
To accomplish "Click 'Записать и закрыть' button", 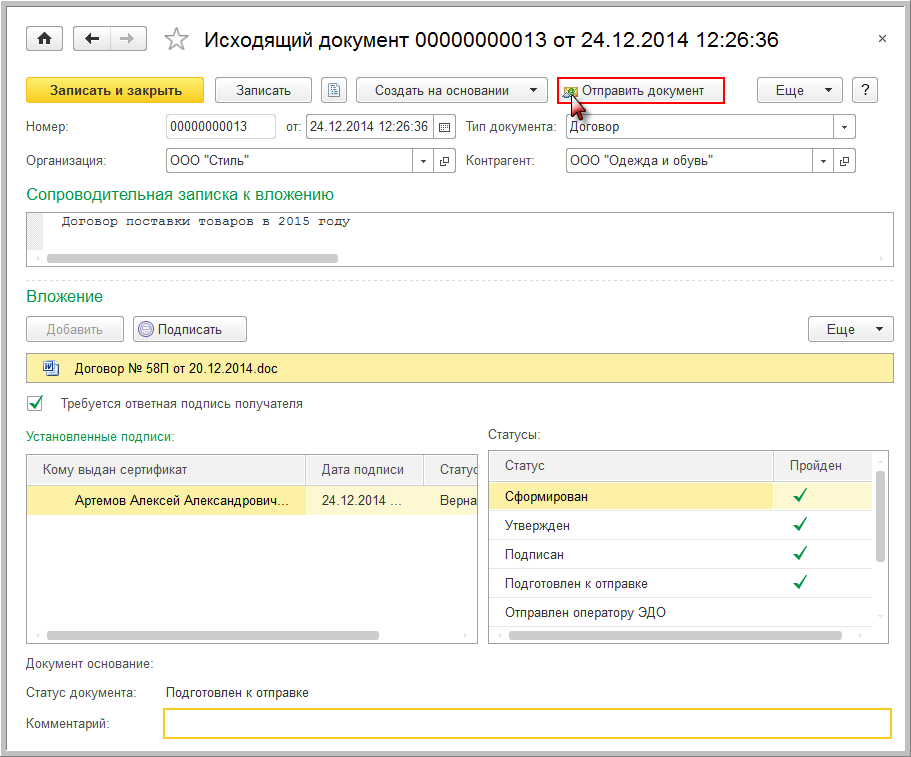I will [115, 90].
